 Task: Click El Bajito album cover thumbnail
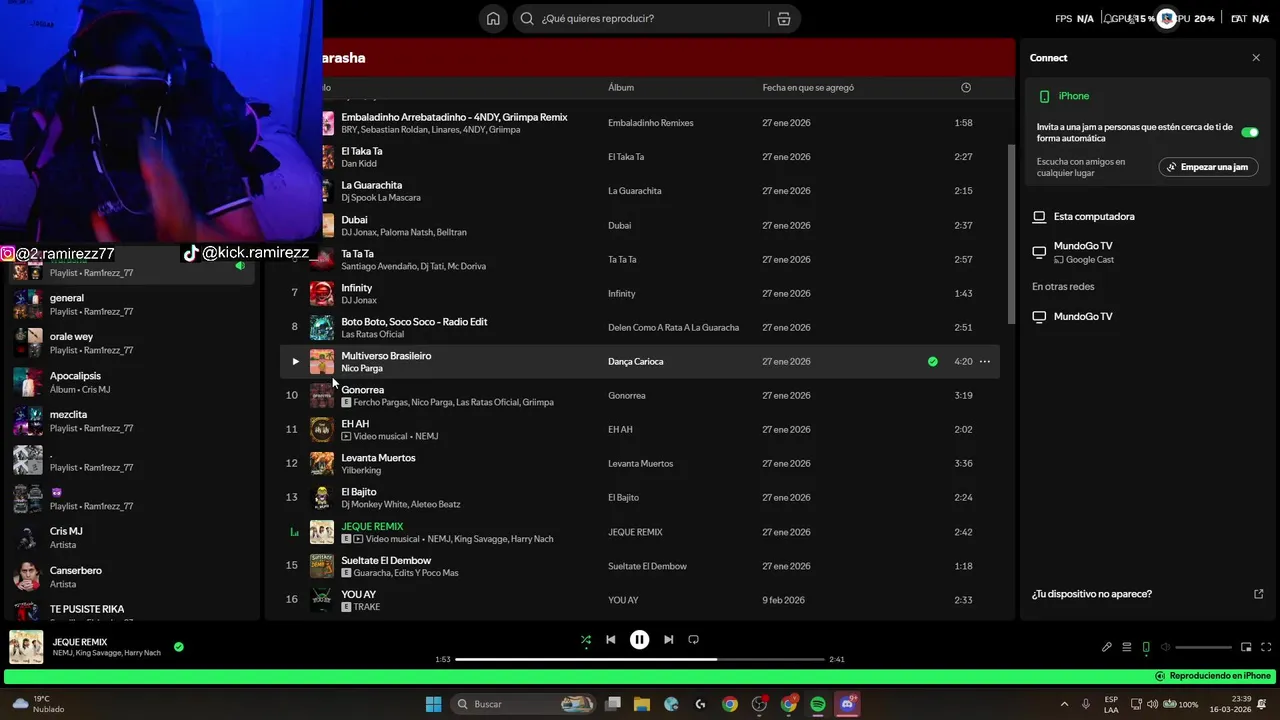[x=322, y=498]
